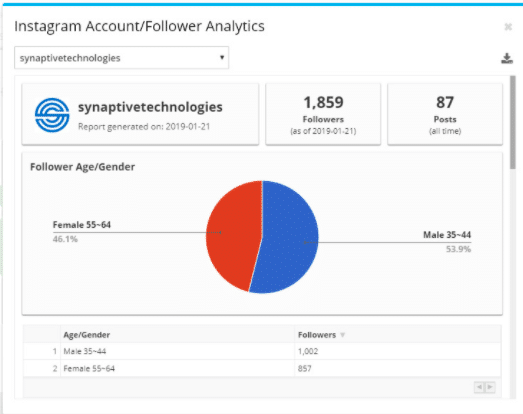Image resolution: width=523 pixels, height=414 pixels.
Task: Click the 53.9% percentage label
Action: 459,249
